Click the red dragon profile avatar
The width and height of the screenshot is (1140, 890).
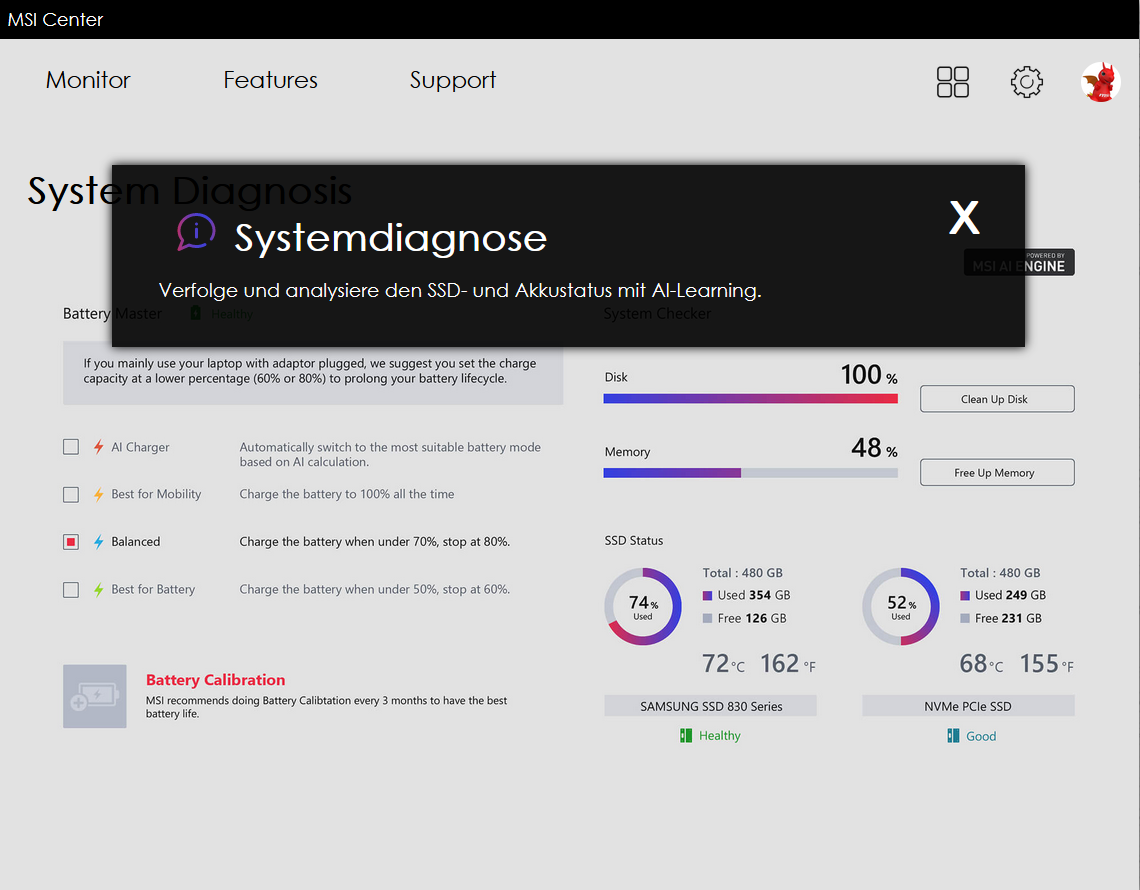[1100, 81]
